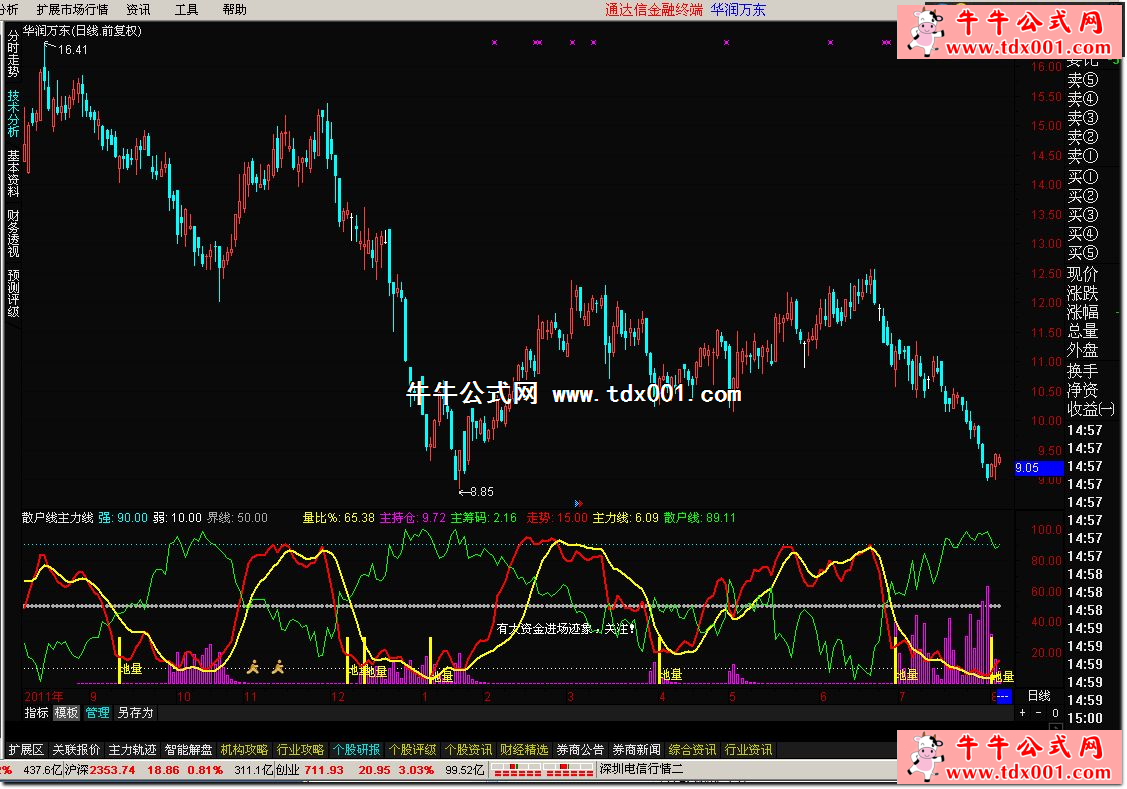Open the 预测评级 side tab
This screenshot has width=1127, height=789.
[x=13, y=293]
